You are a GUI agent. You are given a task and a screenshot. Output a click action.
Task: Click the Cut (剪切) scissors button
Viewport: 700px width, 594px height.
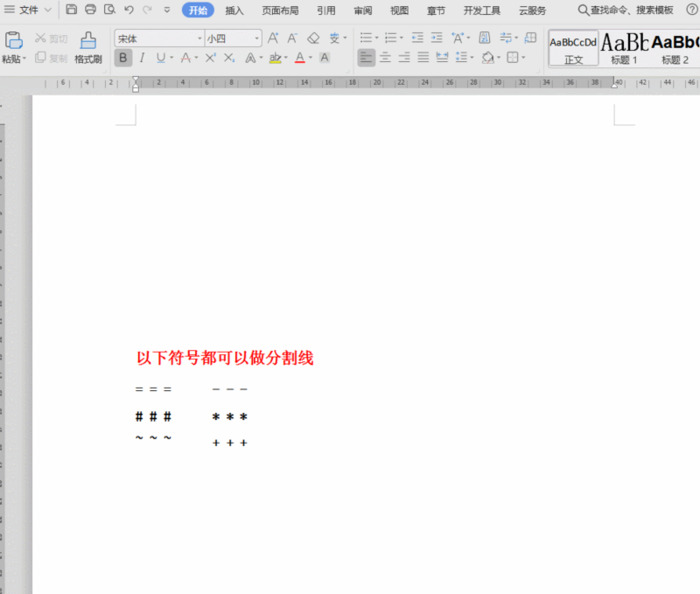click(51, 39)
